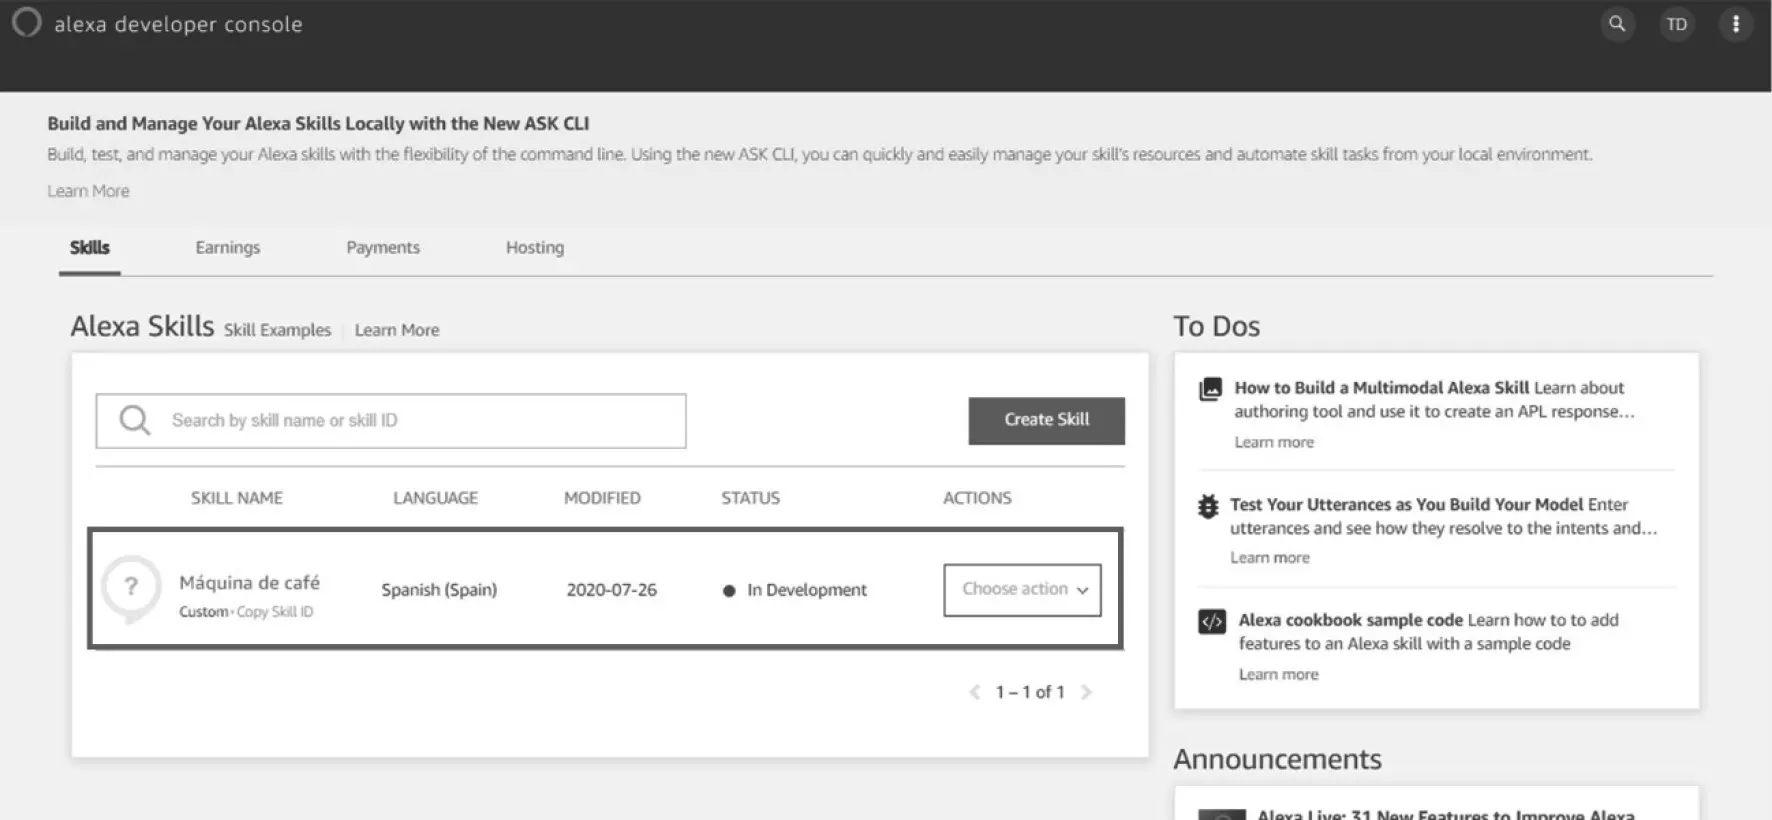Click How to Build a Multimodal Alexa Skill title
This screenshot has height=820, width=1772.
point(1381,388)
